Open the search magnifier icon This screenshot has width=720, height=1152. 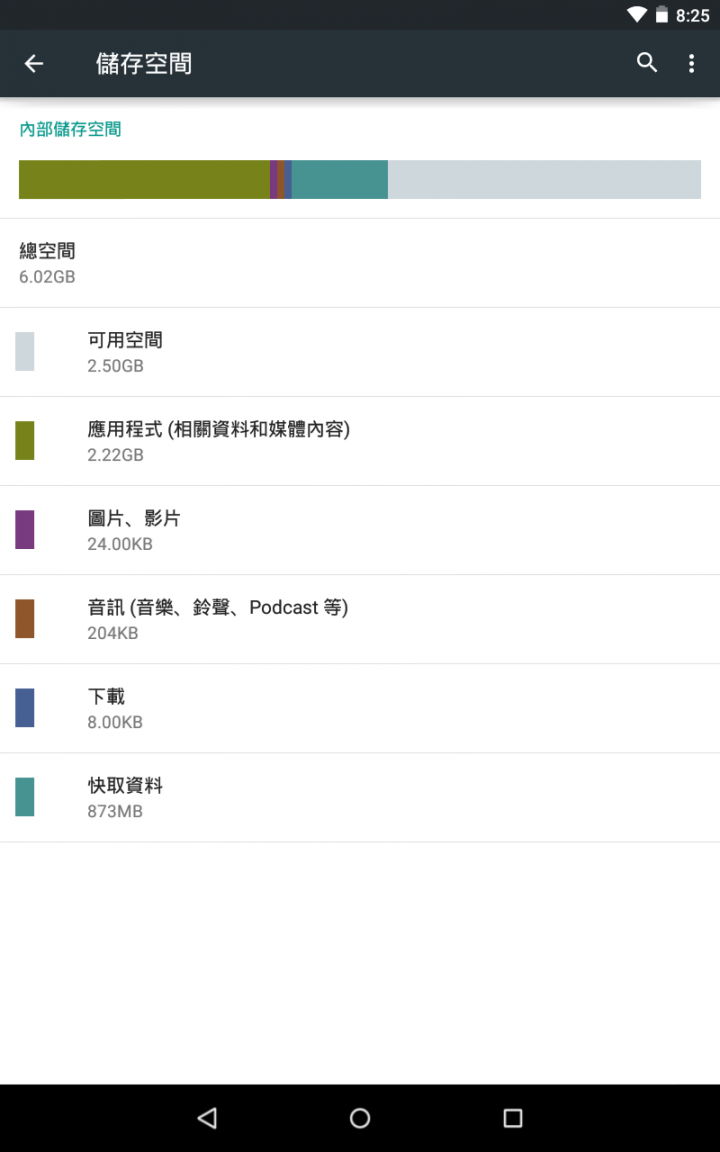pyautogui.click(x=647, y=63)
